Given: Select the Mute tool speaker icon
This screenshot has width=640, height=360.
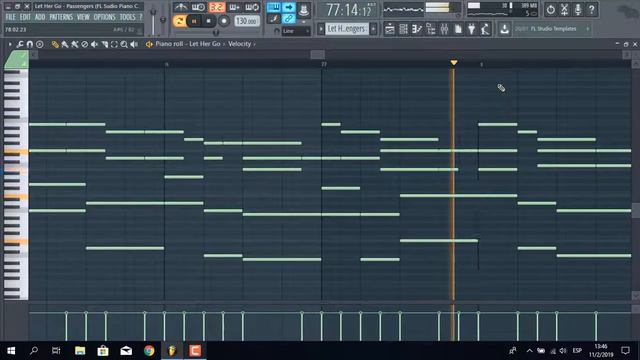Looking at the screenshot, I should (x=94, y=44).
